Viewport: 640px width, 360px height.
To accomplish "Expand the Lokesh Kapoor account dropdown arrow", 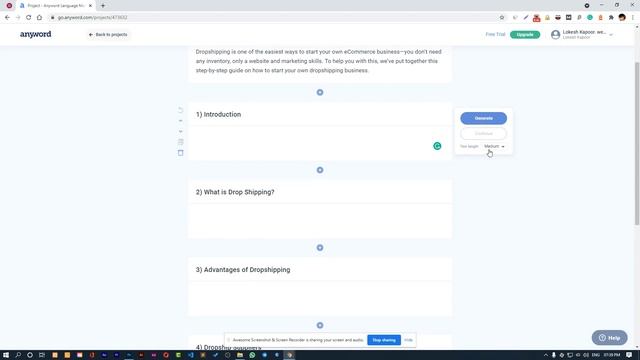I will pos(611,35).
